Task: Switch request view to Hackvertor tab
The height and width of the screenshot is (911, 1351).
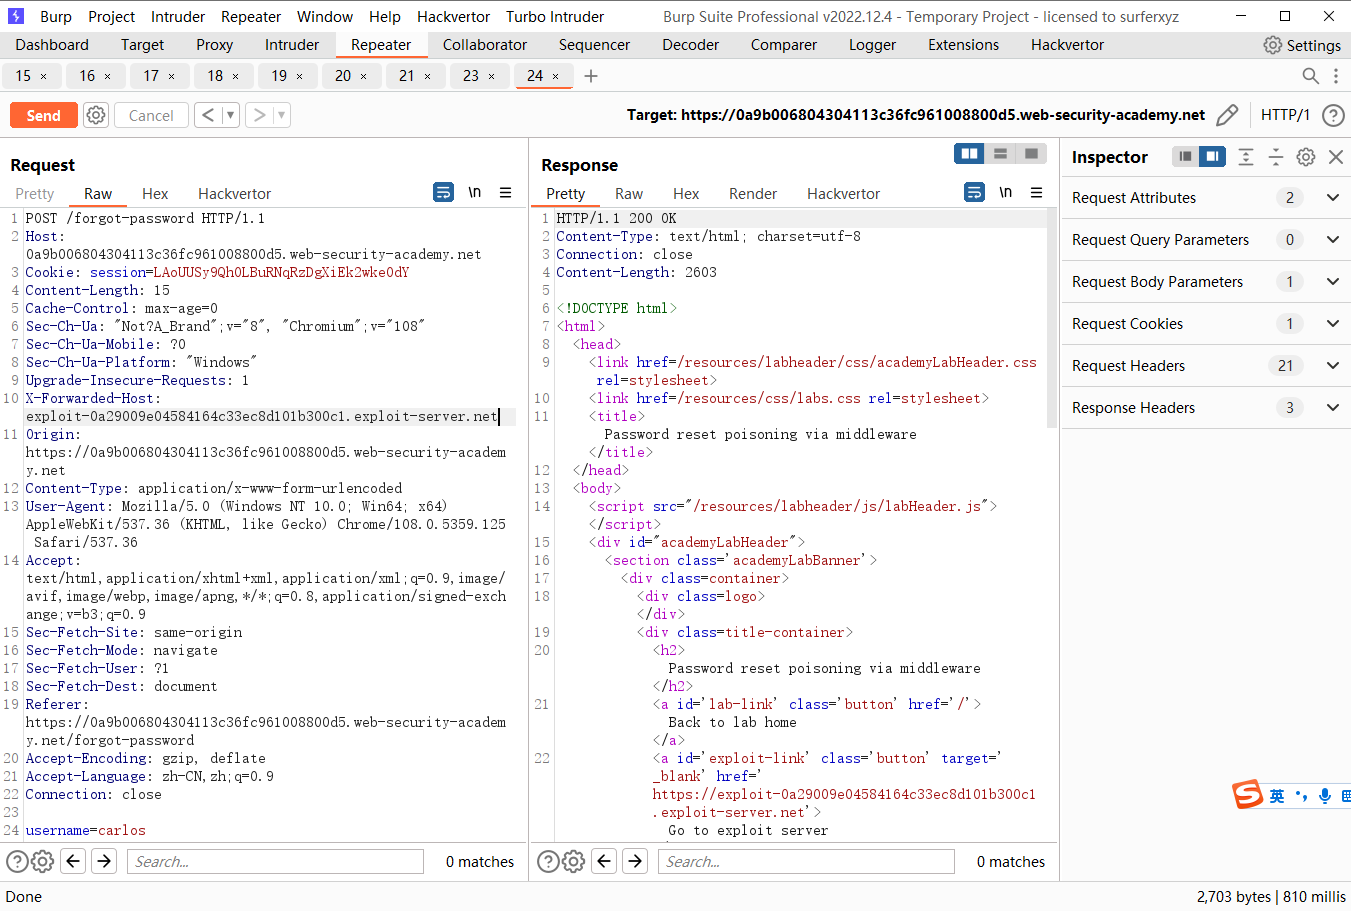Action: 234,194
